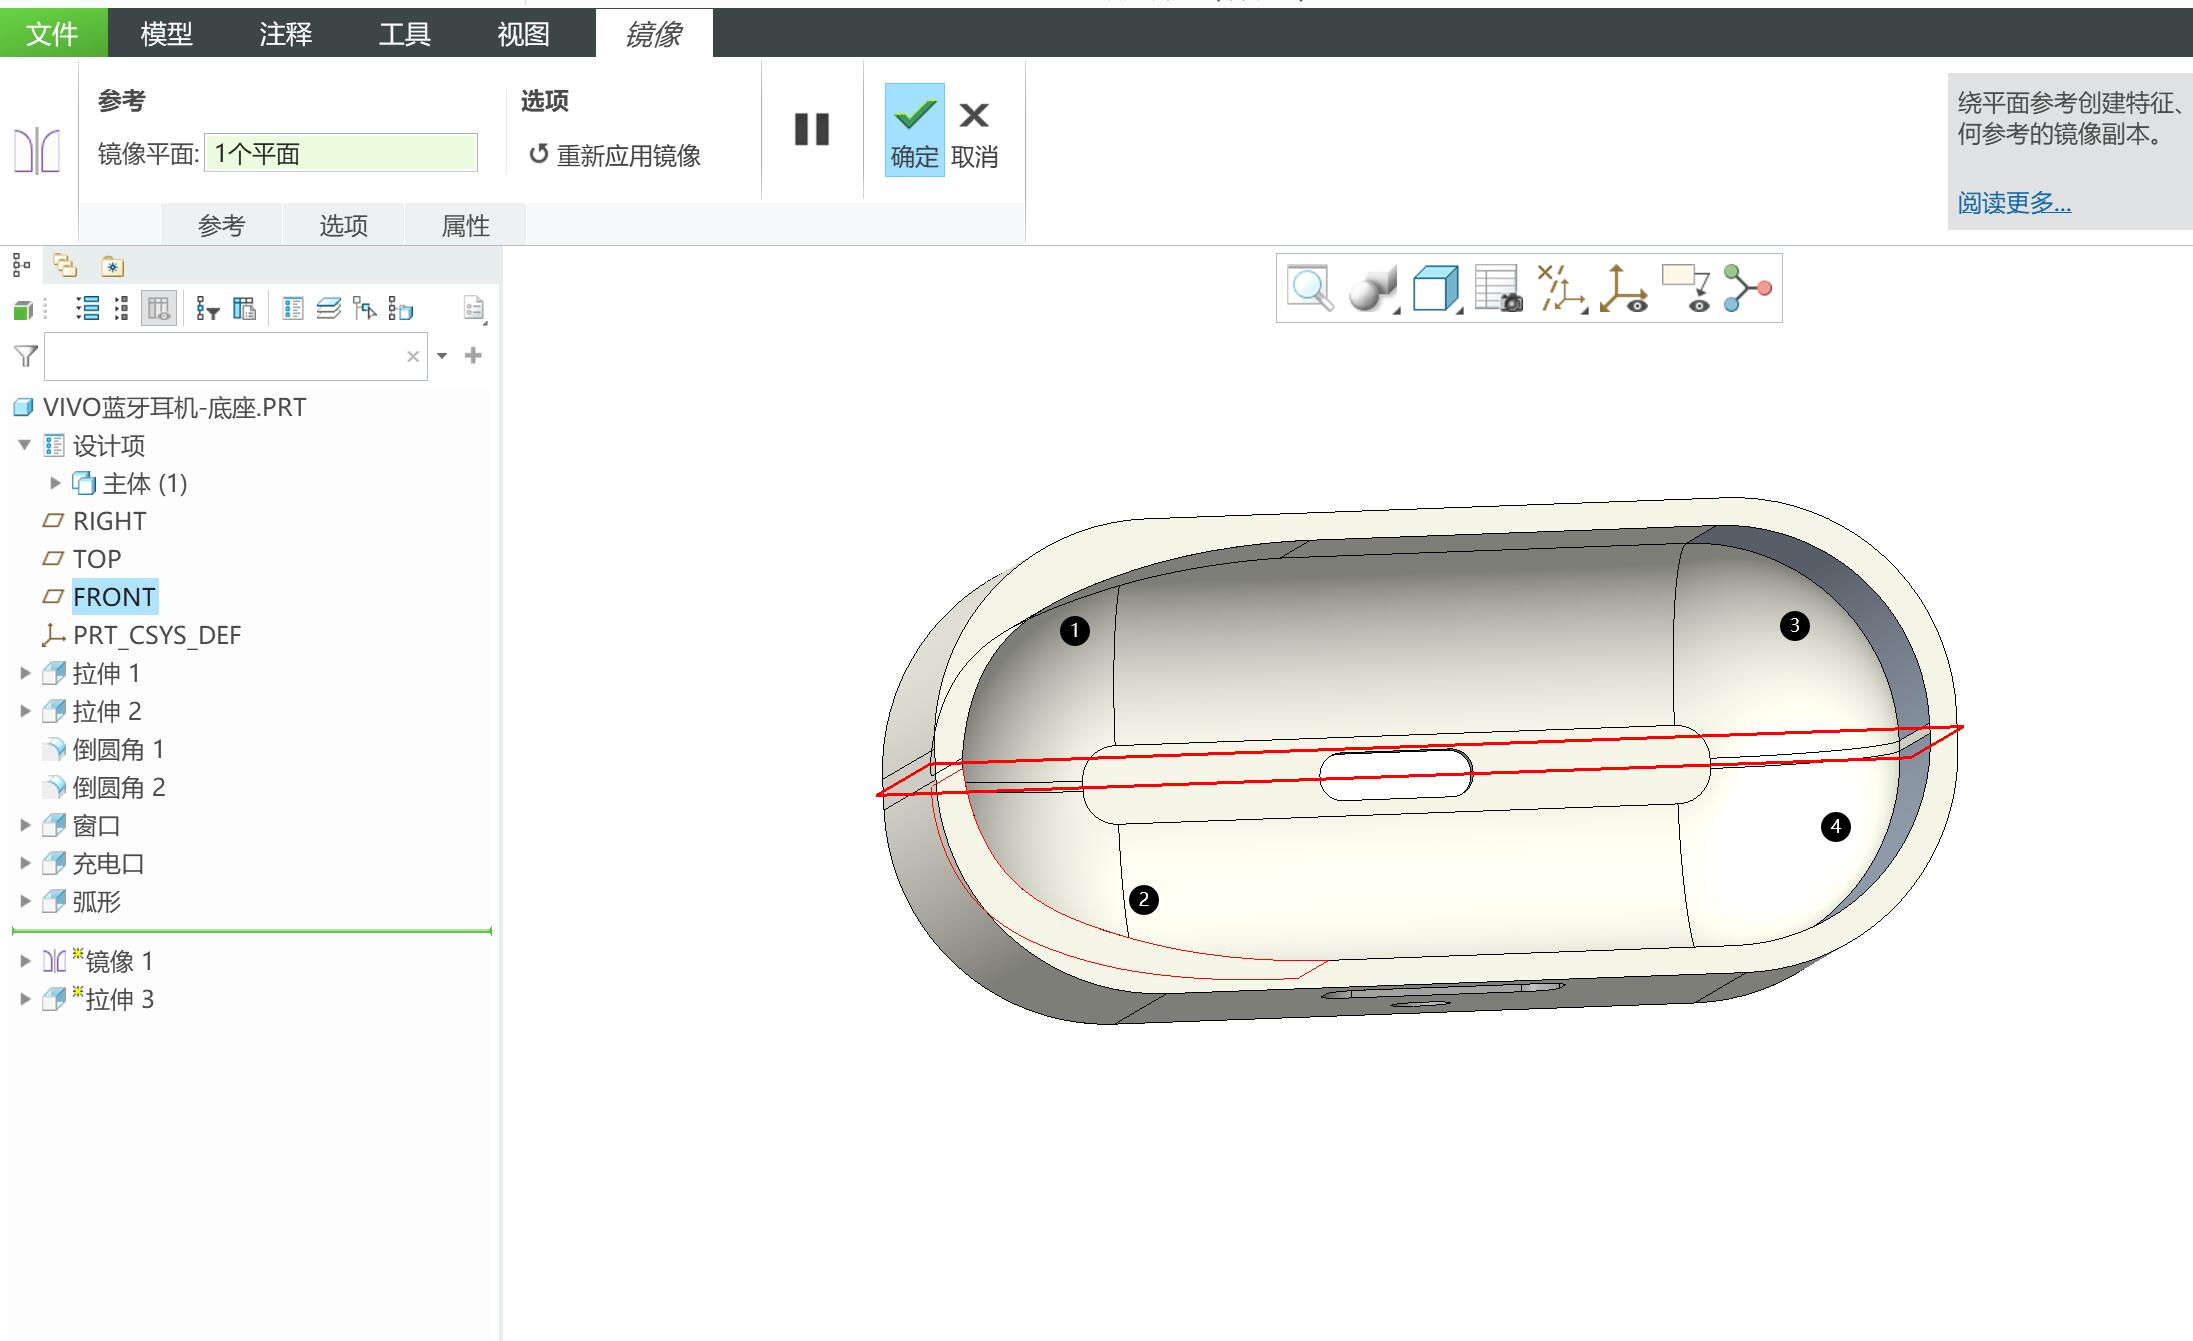Collapse the 设计项 tree node
Screen dimensions: 2193x1341
coord(25,445)
